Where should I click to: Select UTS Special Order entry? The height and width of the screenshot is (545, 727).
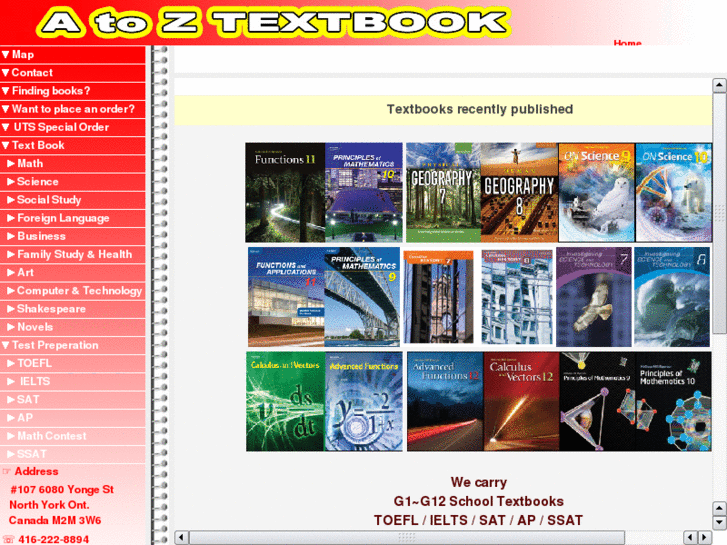pos(73,127)
